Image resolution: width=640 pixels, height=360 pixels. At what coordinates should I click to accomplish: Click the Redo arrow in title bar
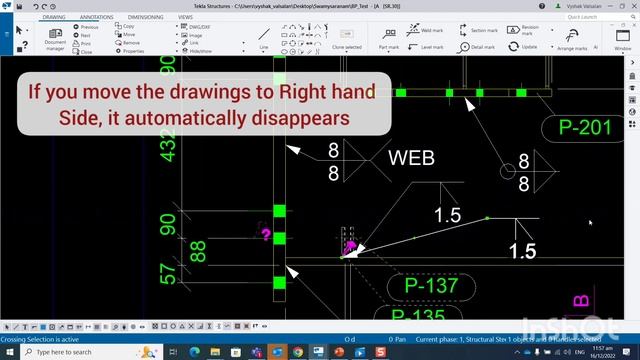44,6
